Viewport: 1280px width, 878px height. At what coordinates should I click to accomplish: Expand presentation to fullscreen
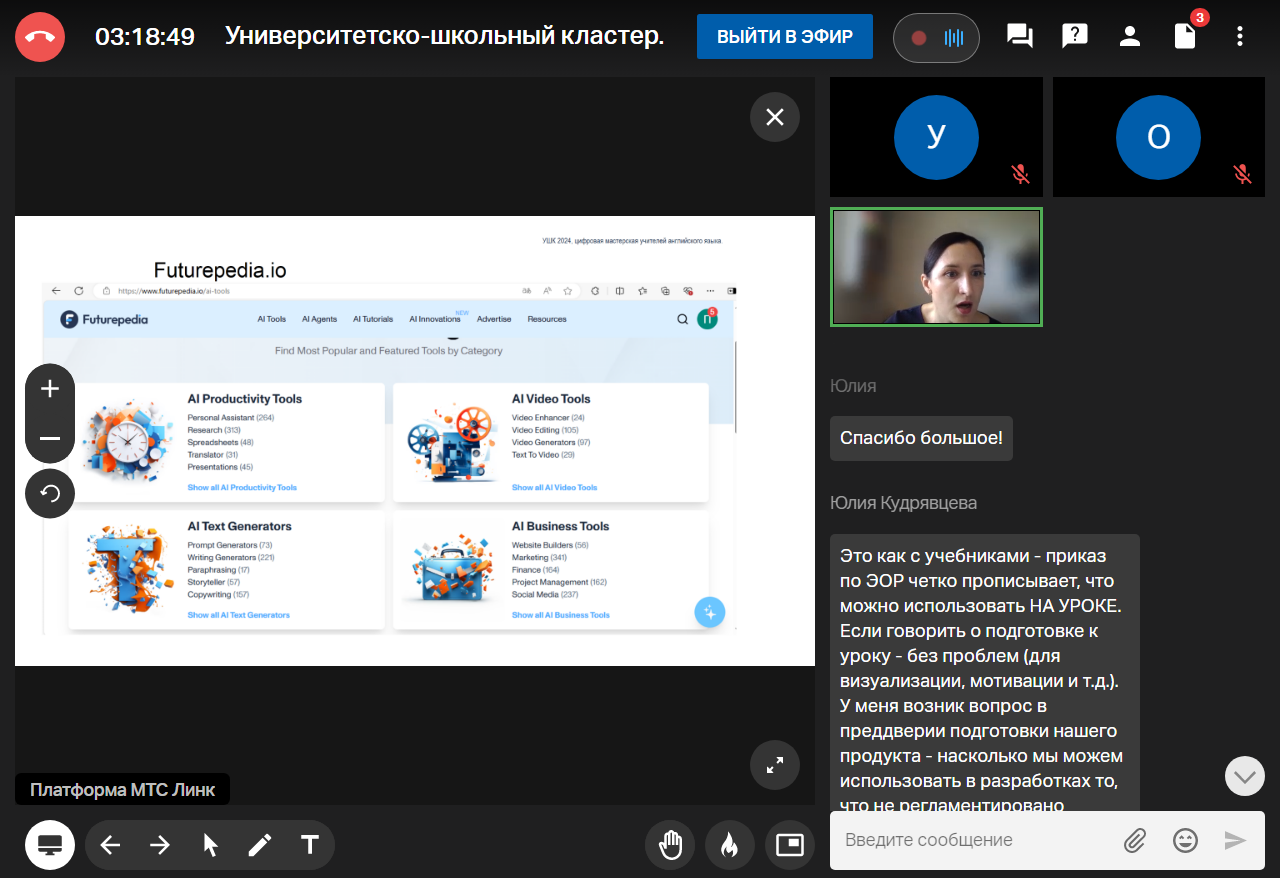(x=775, y=765)
